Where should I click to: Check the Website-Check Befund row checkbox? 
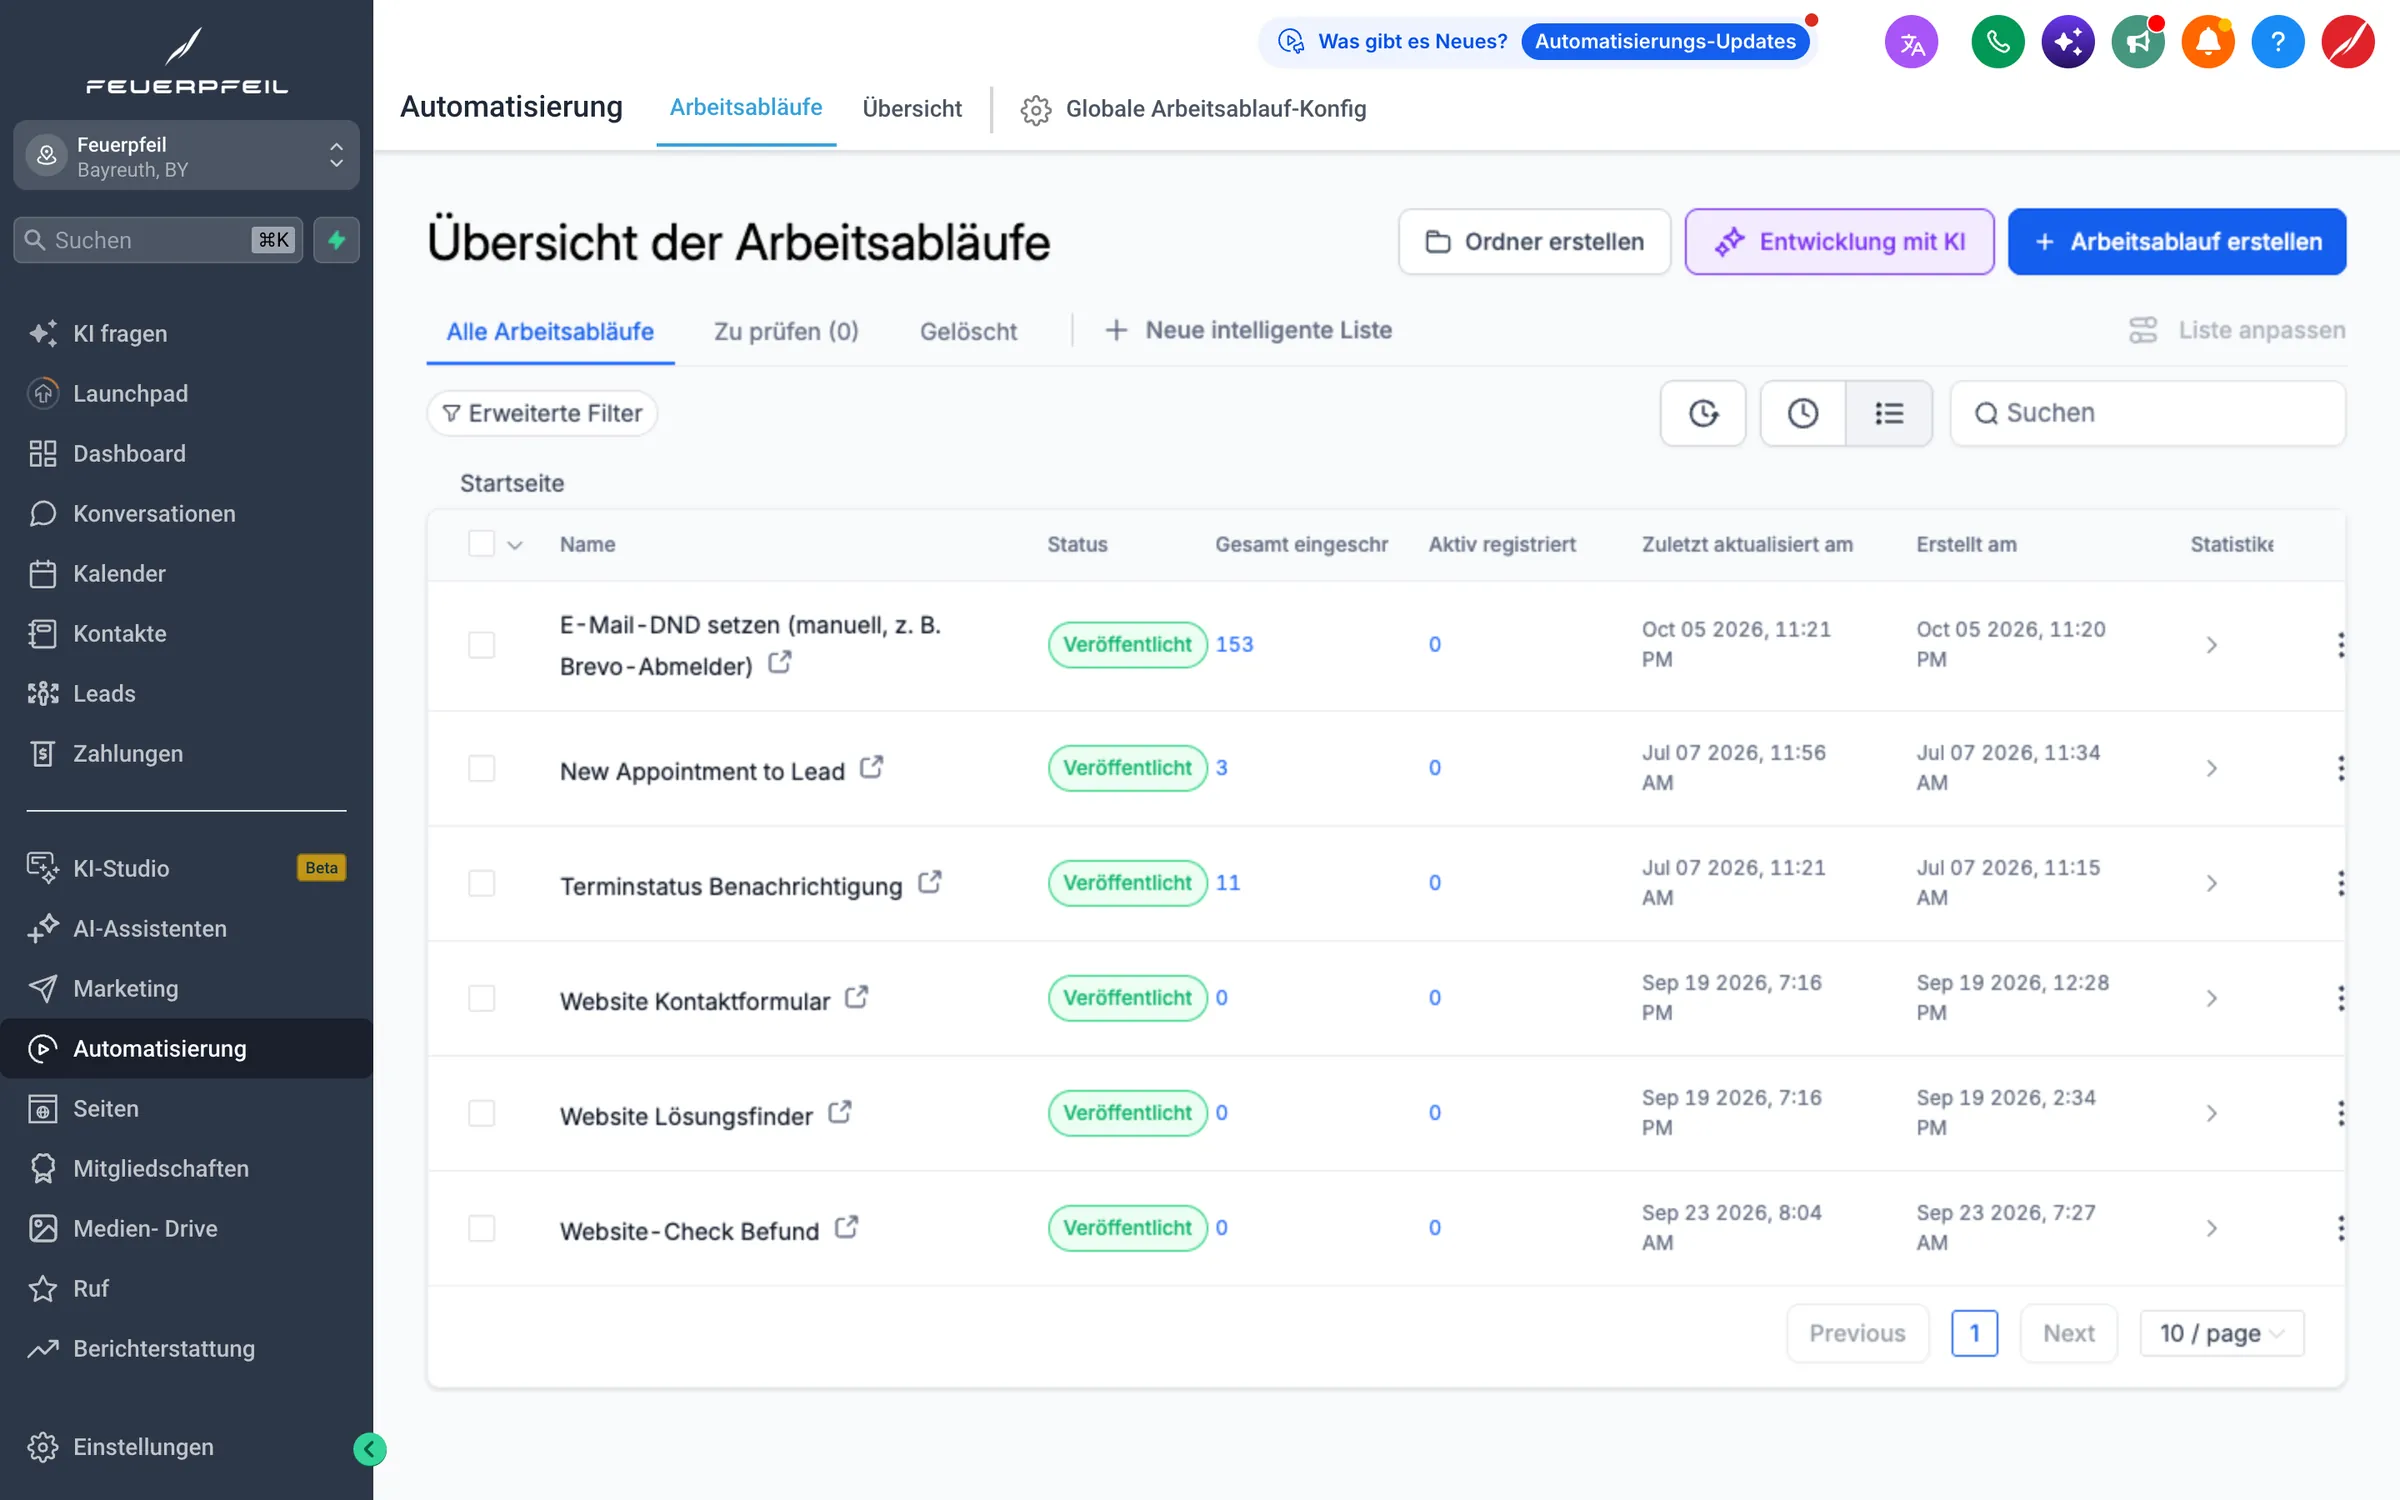pos(481,1228)
